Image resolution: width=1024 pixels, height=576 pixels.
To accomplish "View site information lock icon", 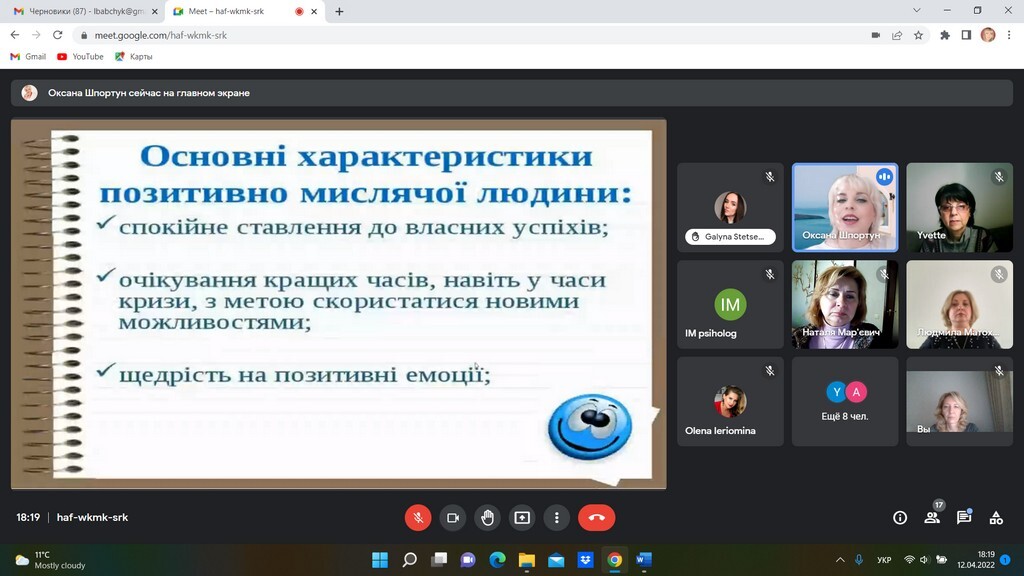I will tap(84, 35).
